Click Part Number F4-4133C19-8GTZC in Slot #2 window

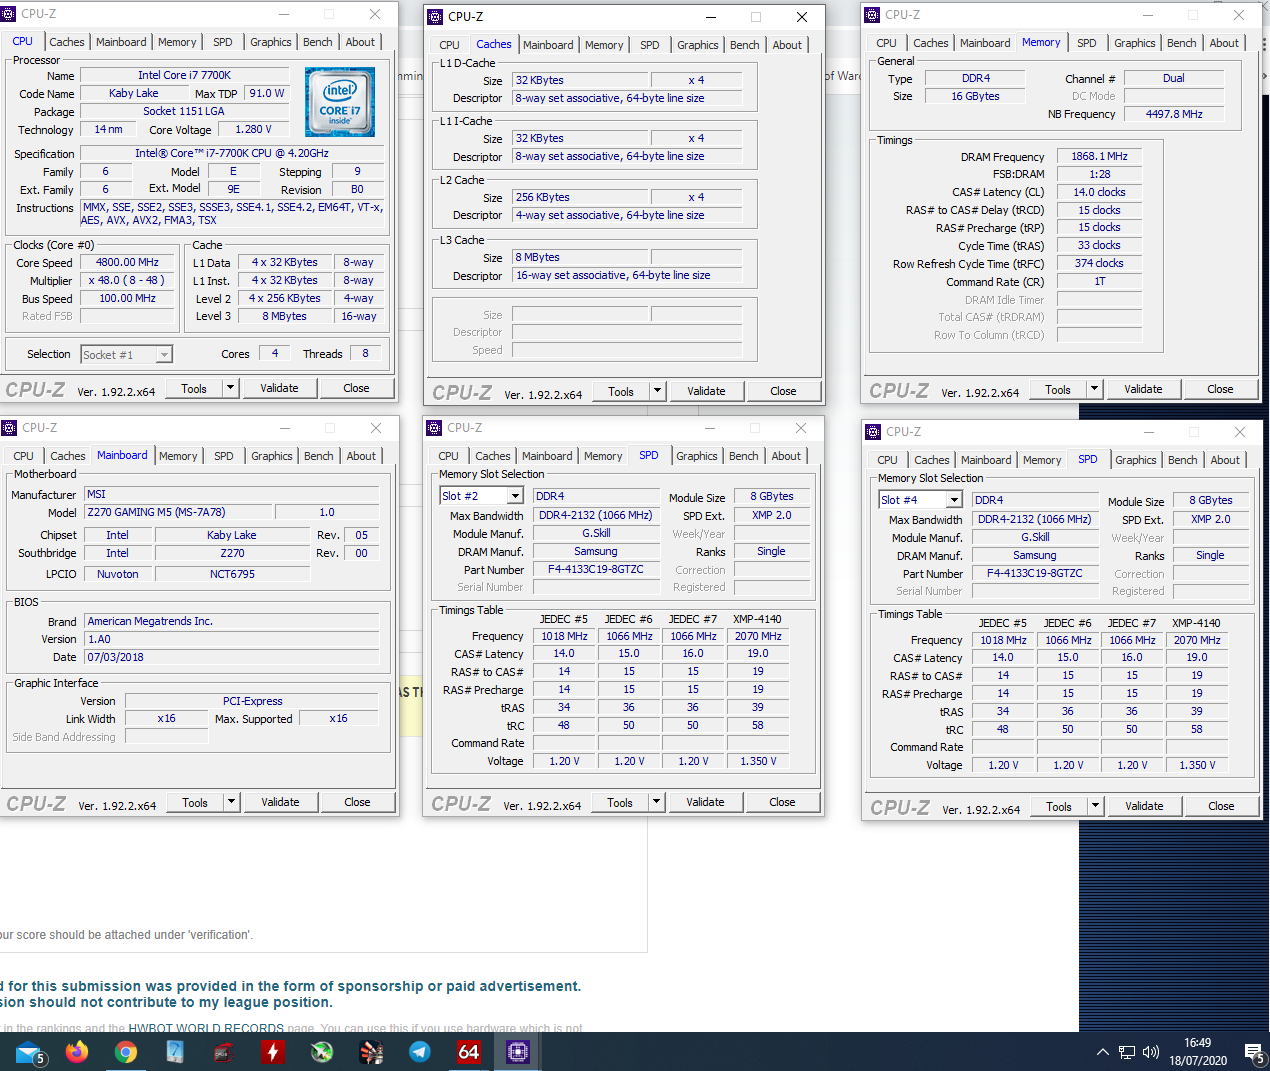point(596,569)
